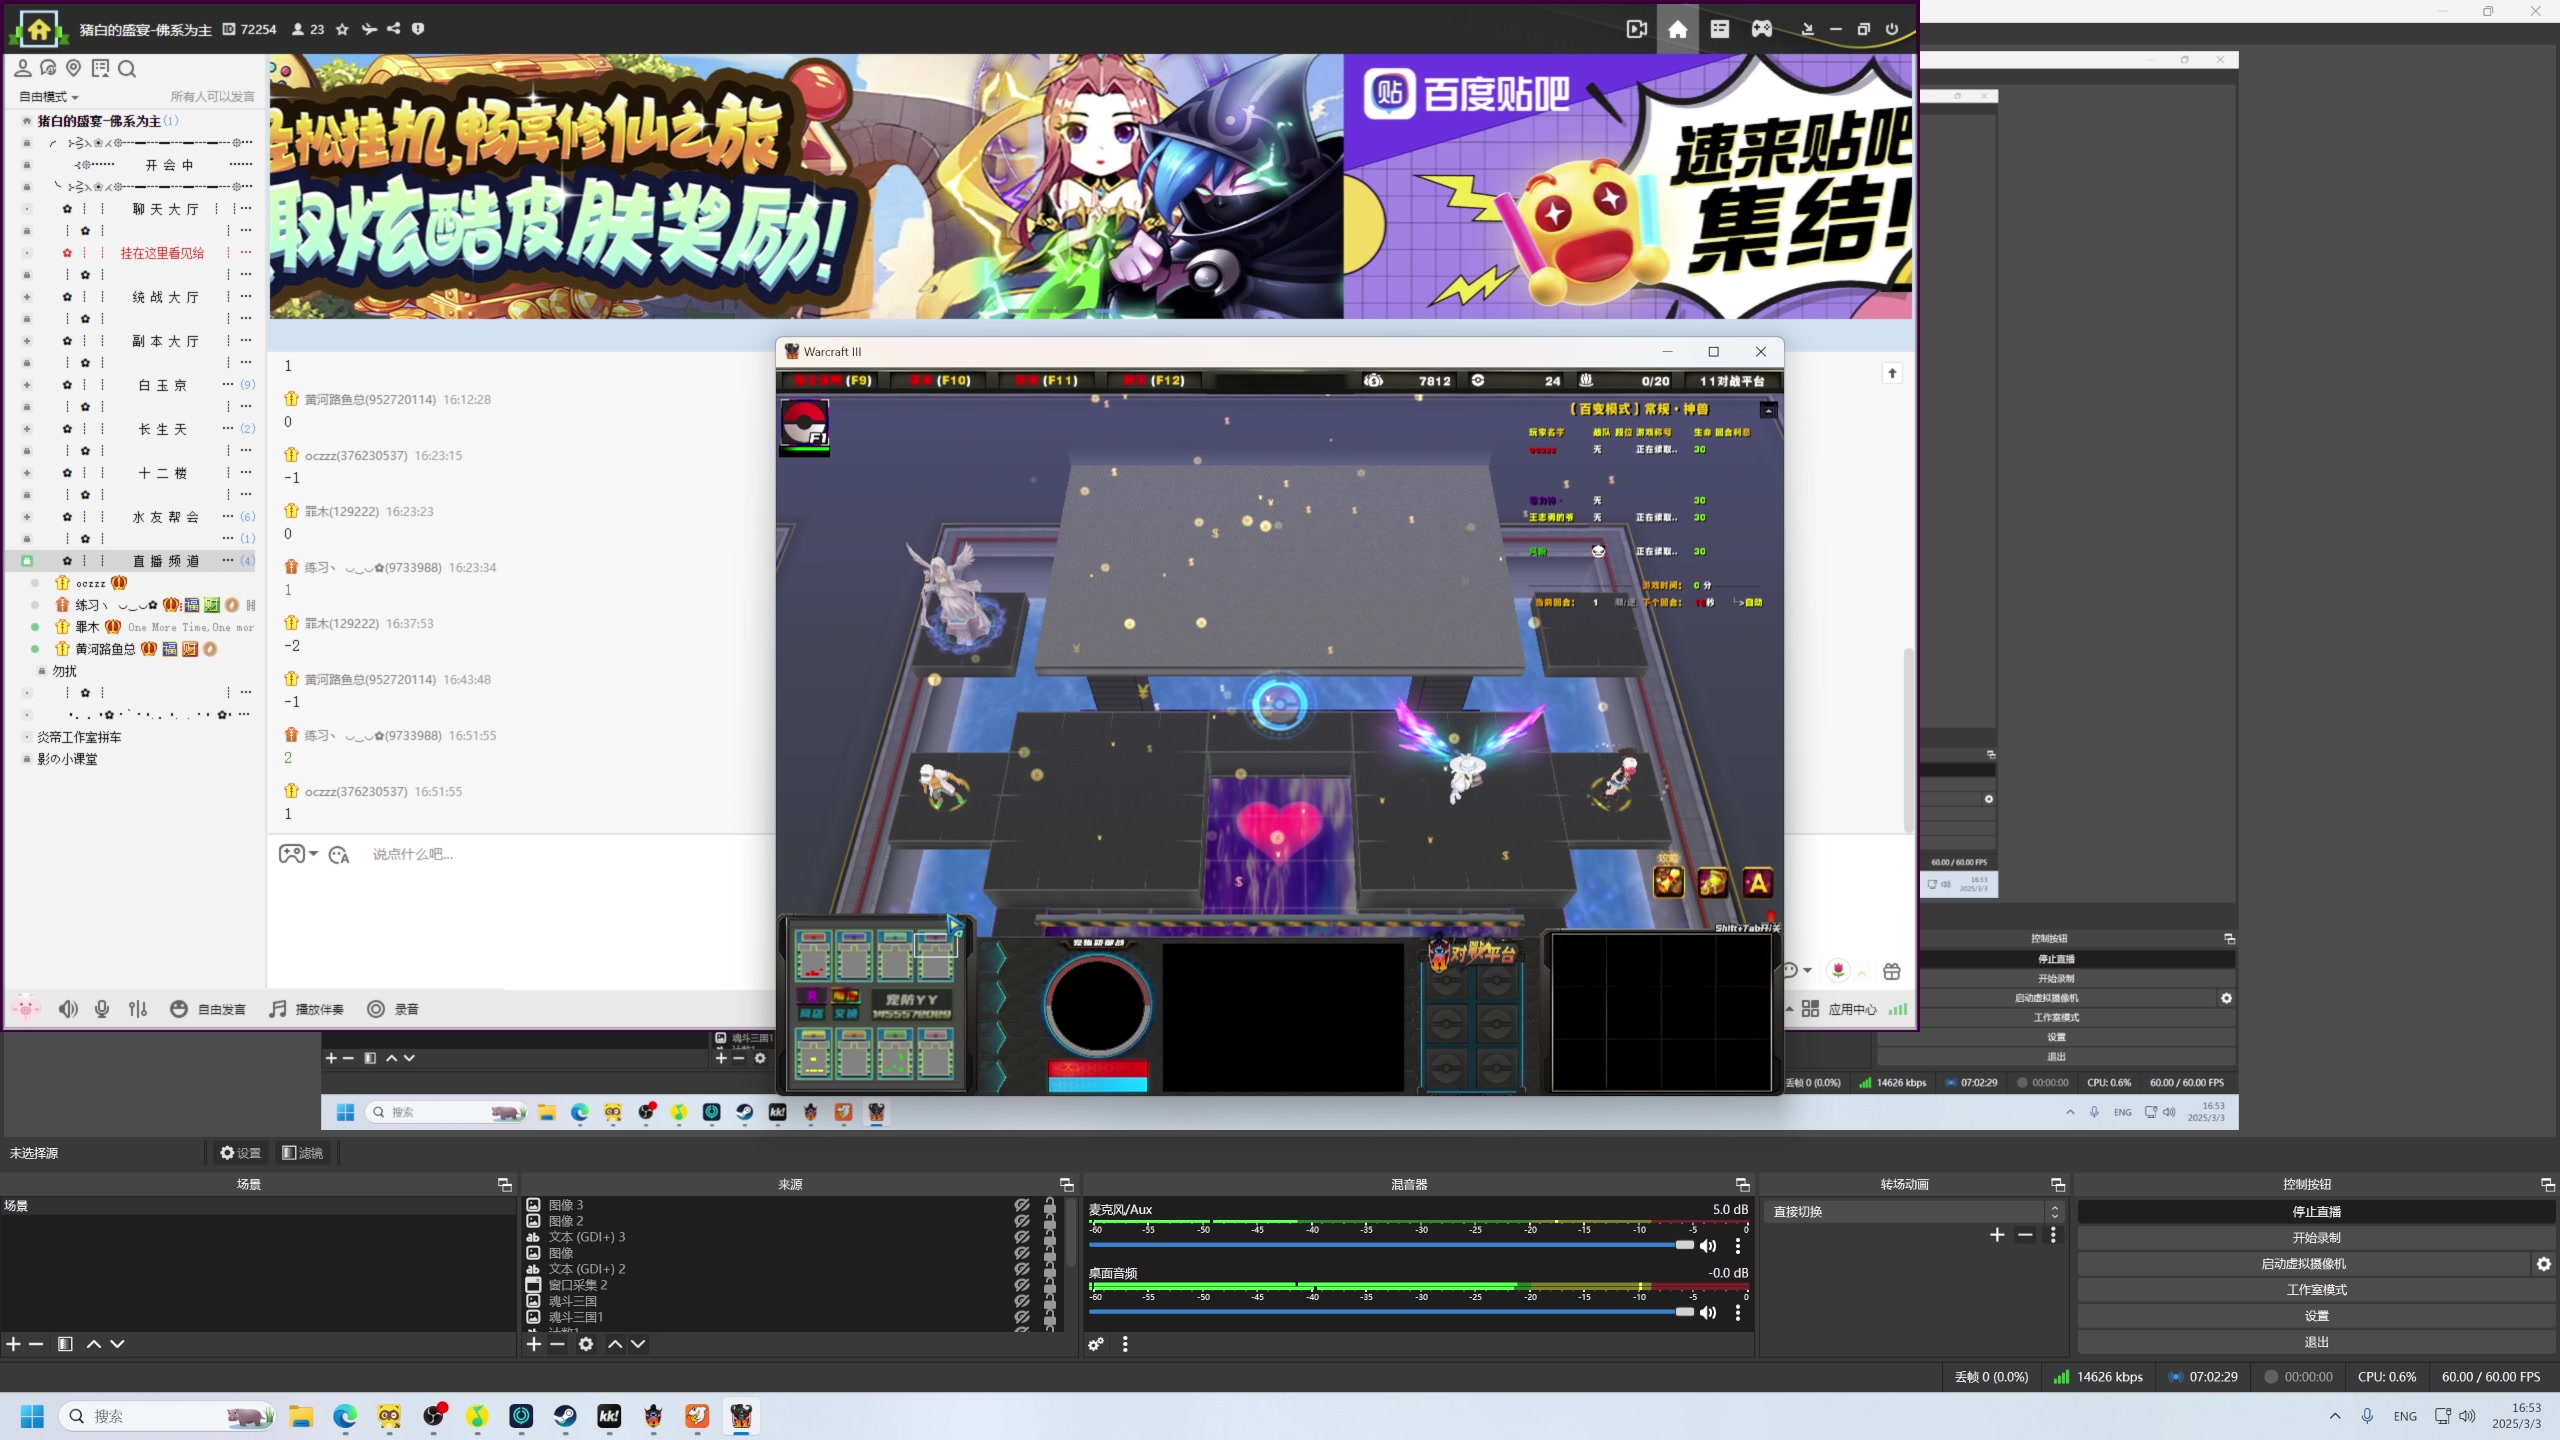Screen dimensions: 2560x1440
Task: Favorite the channel with the star icon
Action: [342, 29]
